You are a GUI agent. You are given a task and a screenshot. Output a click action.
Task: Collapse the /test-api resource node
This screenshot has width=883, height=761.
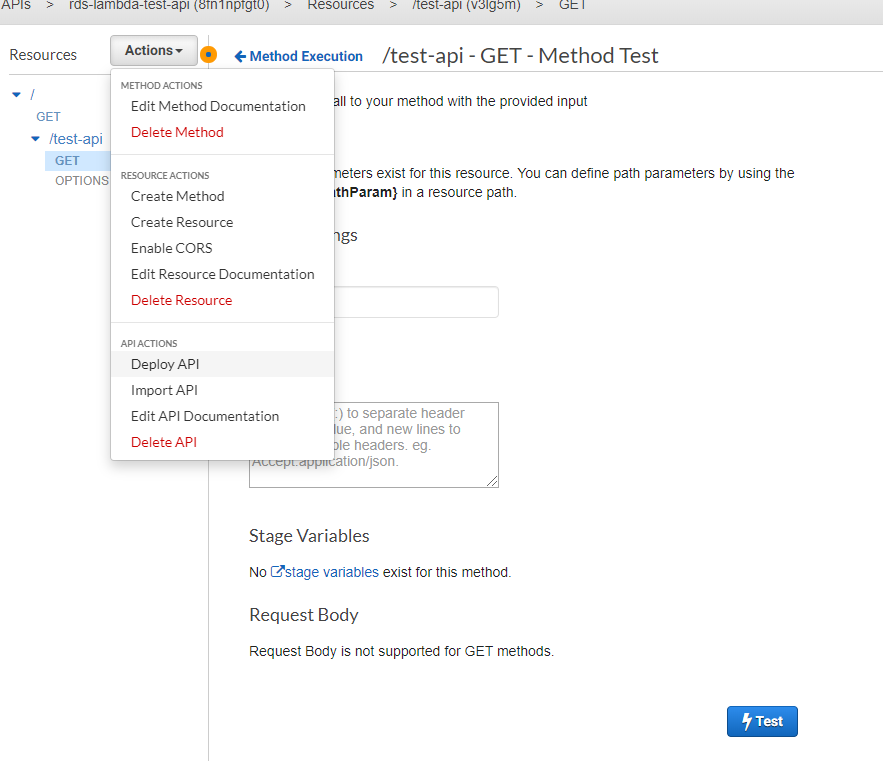(36, 139)
